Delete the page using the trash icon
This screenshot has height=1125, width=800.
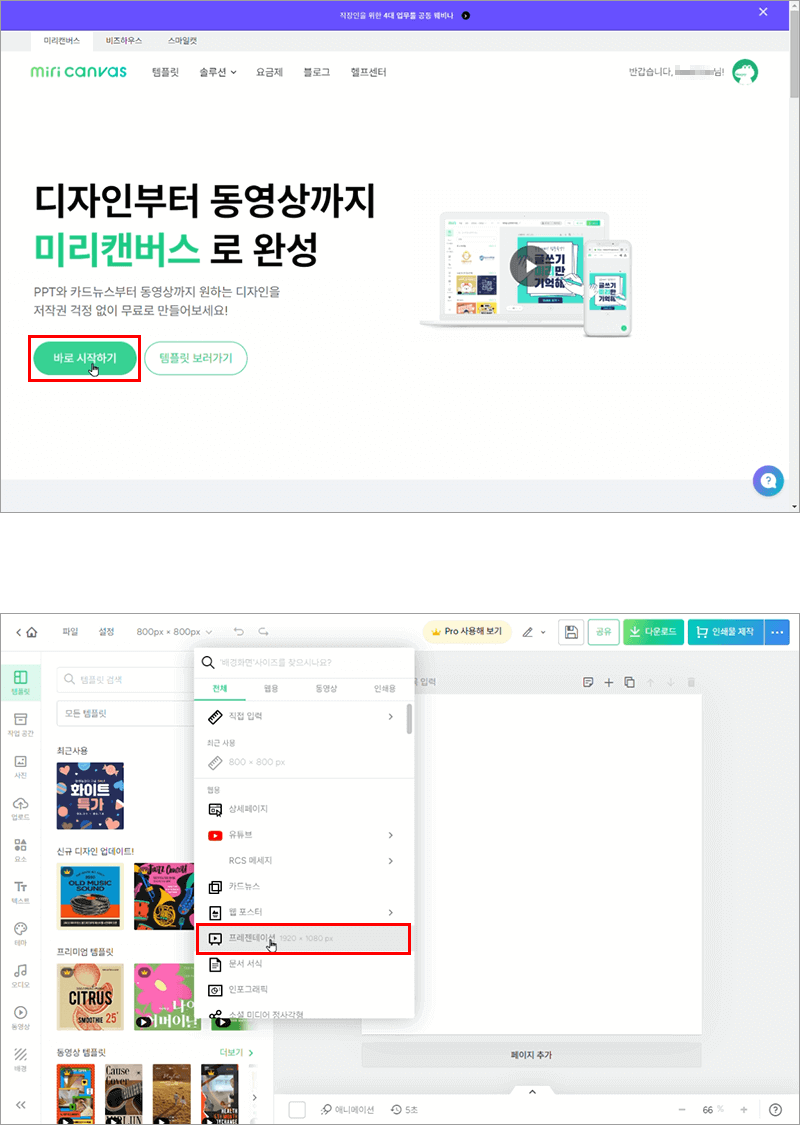[x=691, y=681]
